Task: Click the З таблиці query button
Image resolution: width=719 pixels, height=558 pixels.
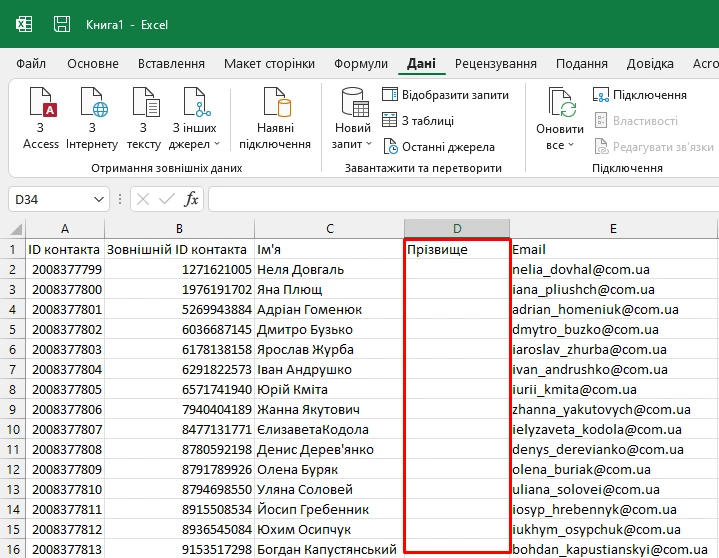Action: [418, 121]
